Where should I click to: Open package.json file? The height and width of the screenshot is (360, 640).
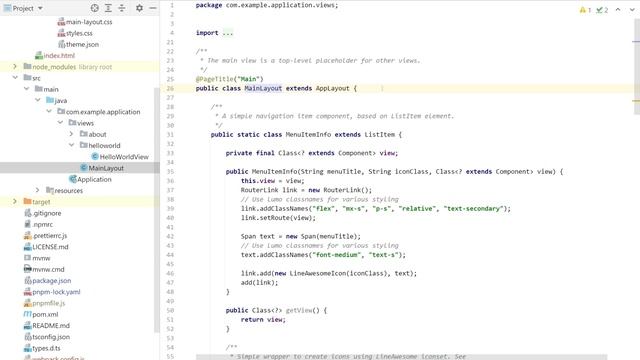tap(51, 281)
